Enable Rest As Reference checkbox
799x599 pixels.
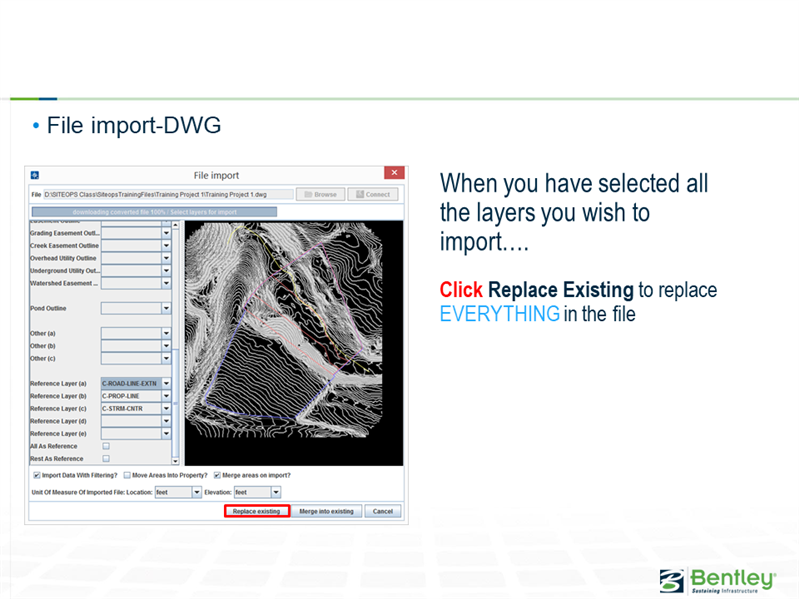point(106,458)
